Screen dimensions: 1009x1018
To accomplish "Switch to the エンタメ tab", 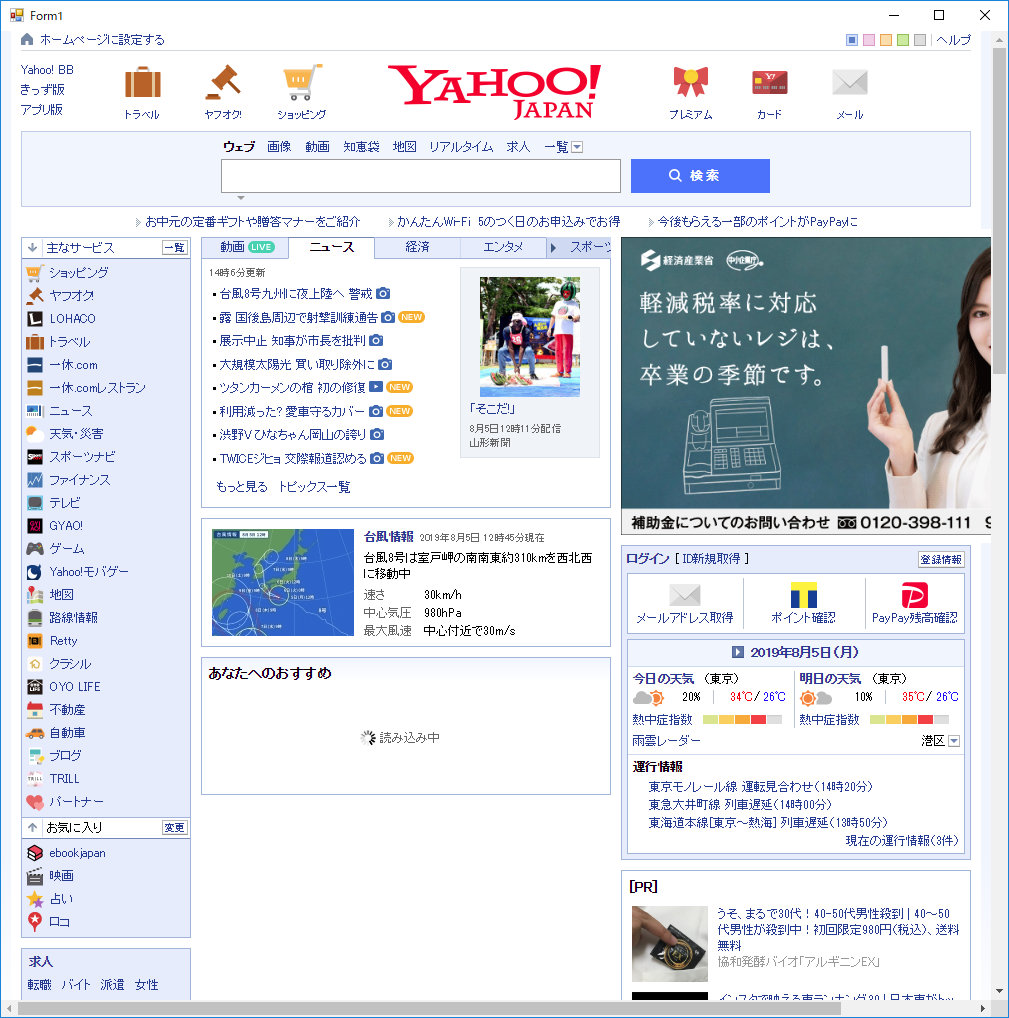I will pos(503,247).
